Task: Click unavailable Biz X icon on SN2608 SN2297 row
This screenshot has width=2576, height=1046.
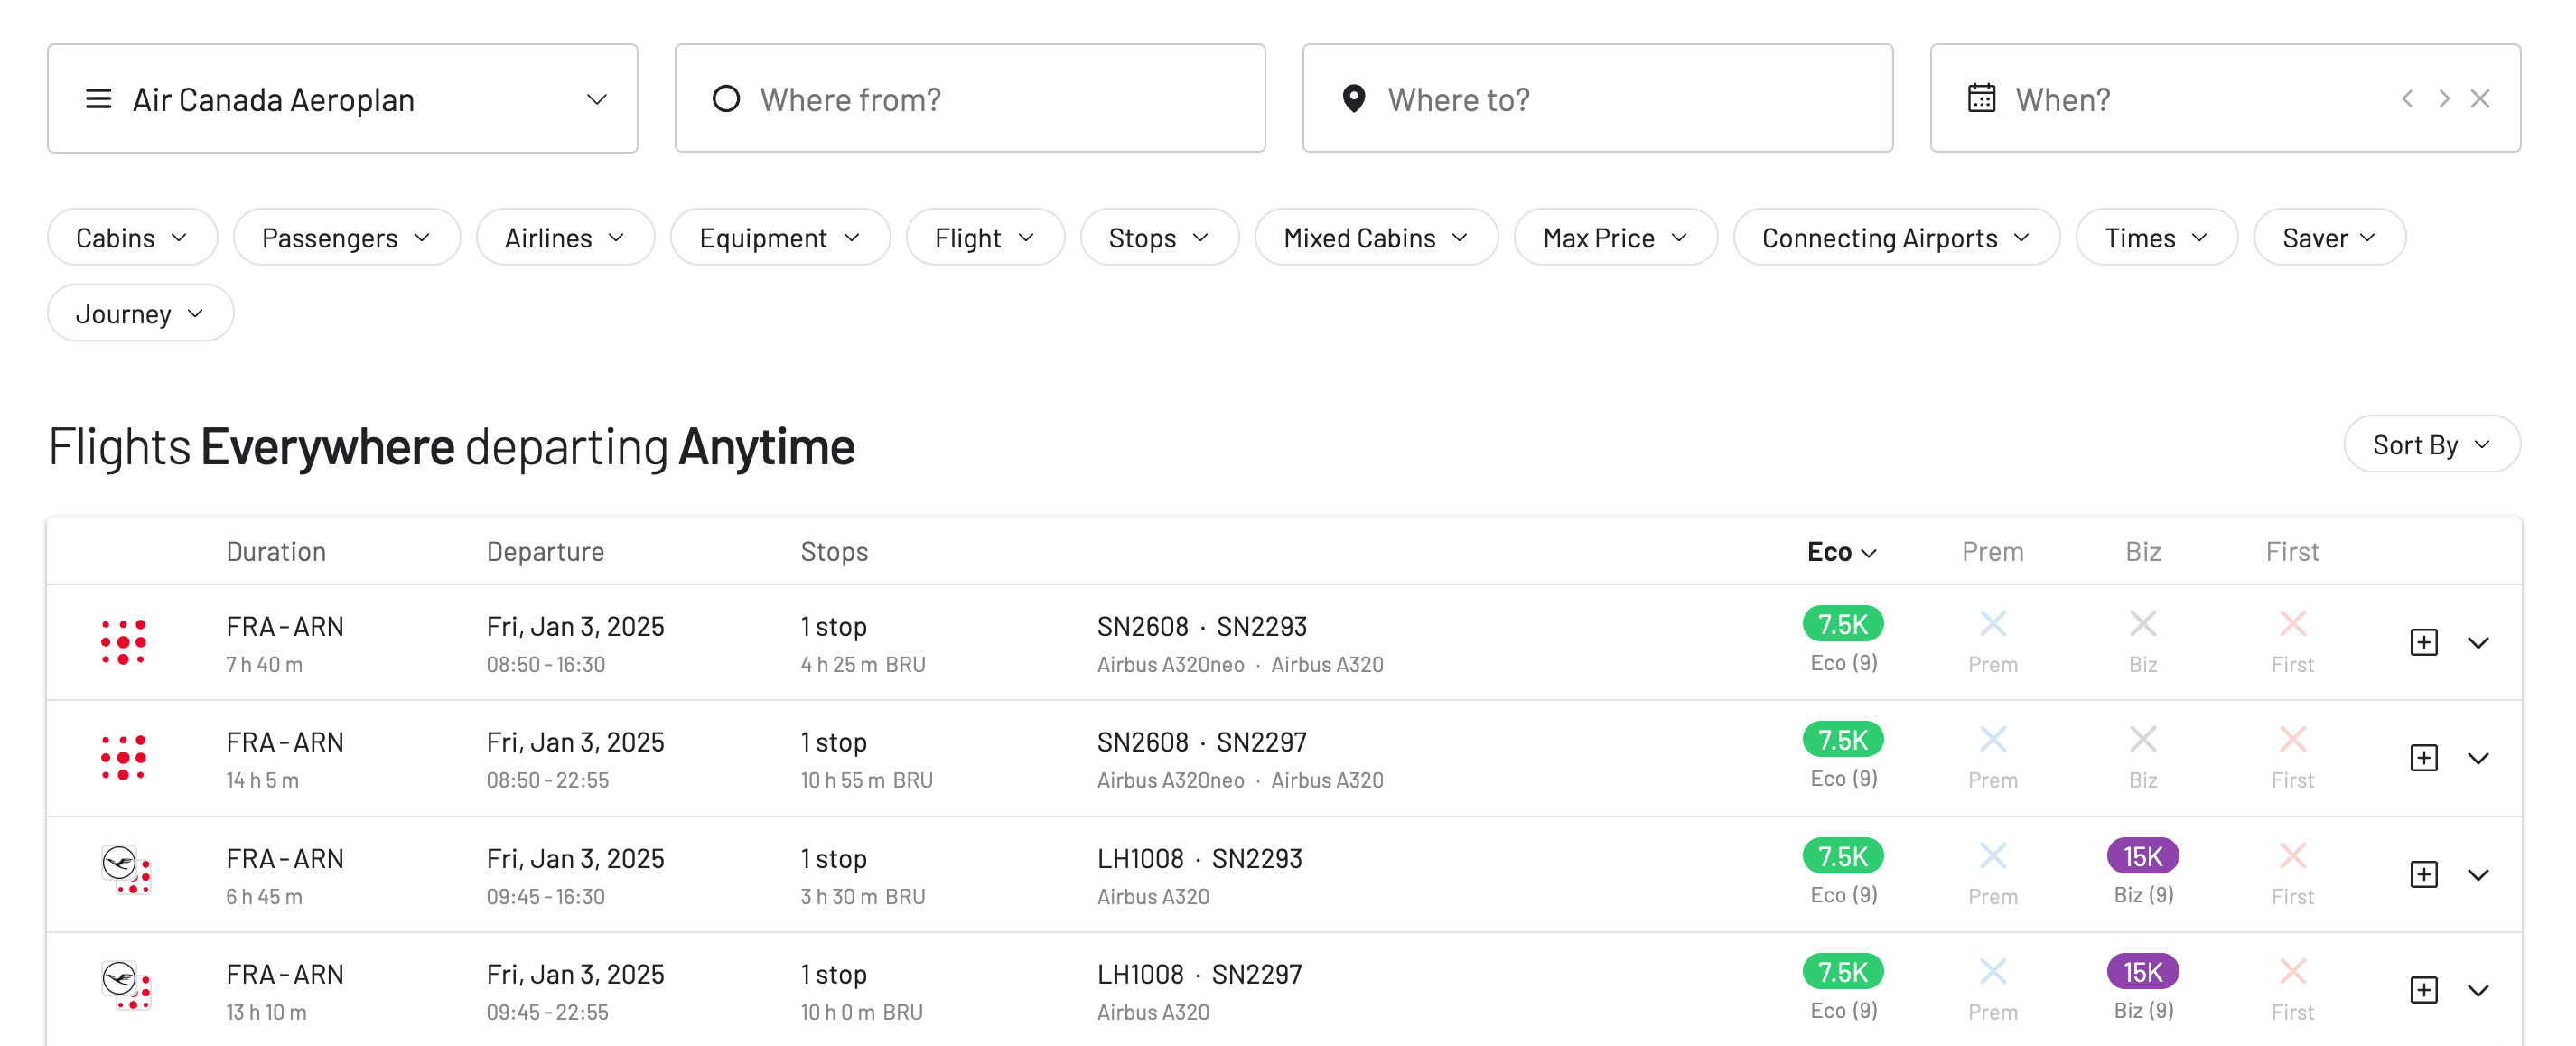Action: click(x=2142, y=740)
